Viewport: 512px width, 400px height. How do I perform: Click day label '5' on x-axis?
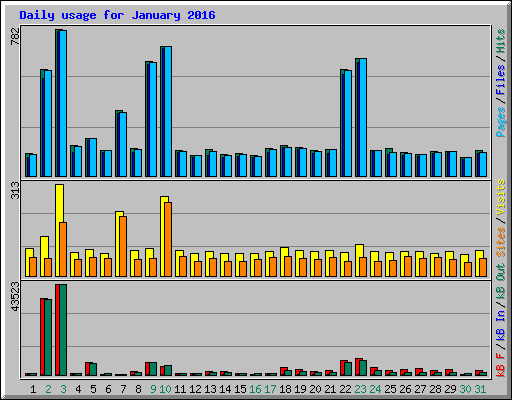coord(93,389)
